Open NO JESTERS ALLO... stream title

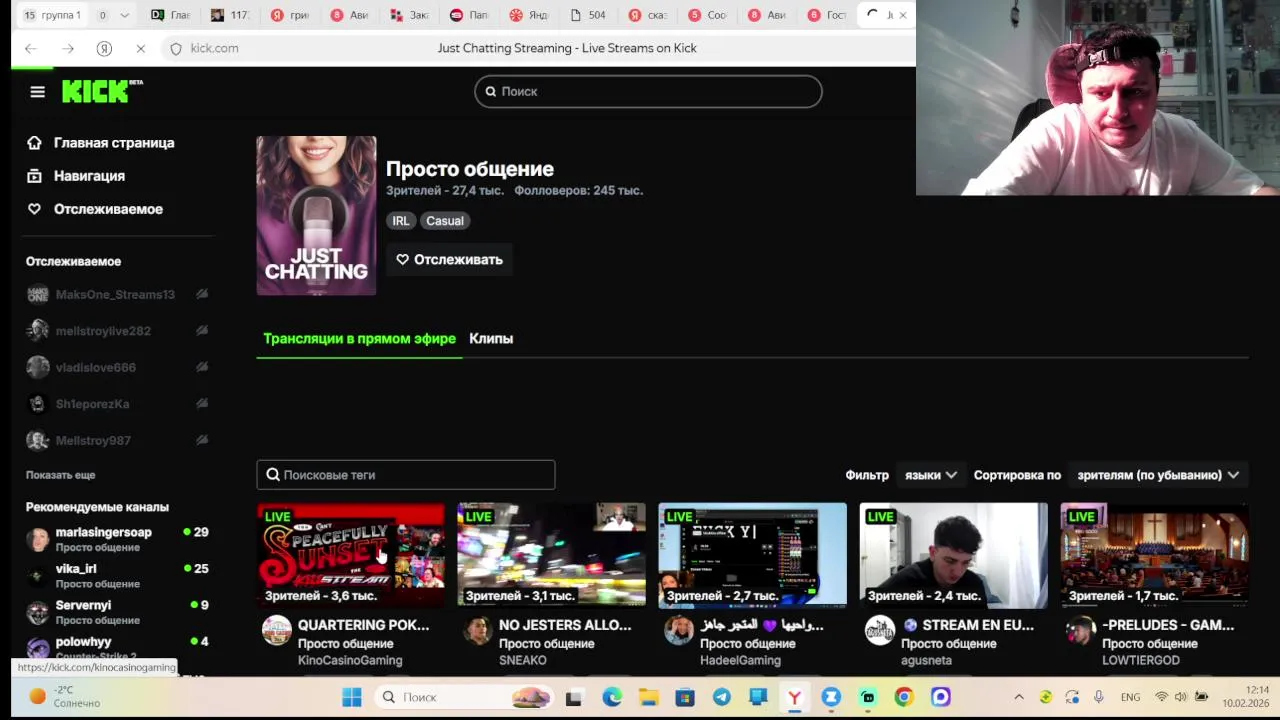click(x=565, y=625)
